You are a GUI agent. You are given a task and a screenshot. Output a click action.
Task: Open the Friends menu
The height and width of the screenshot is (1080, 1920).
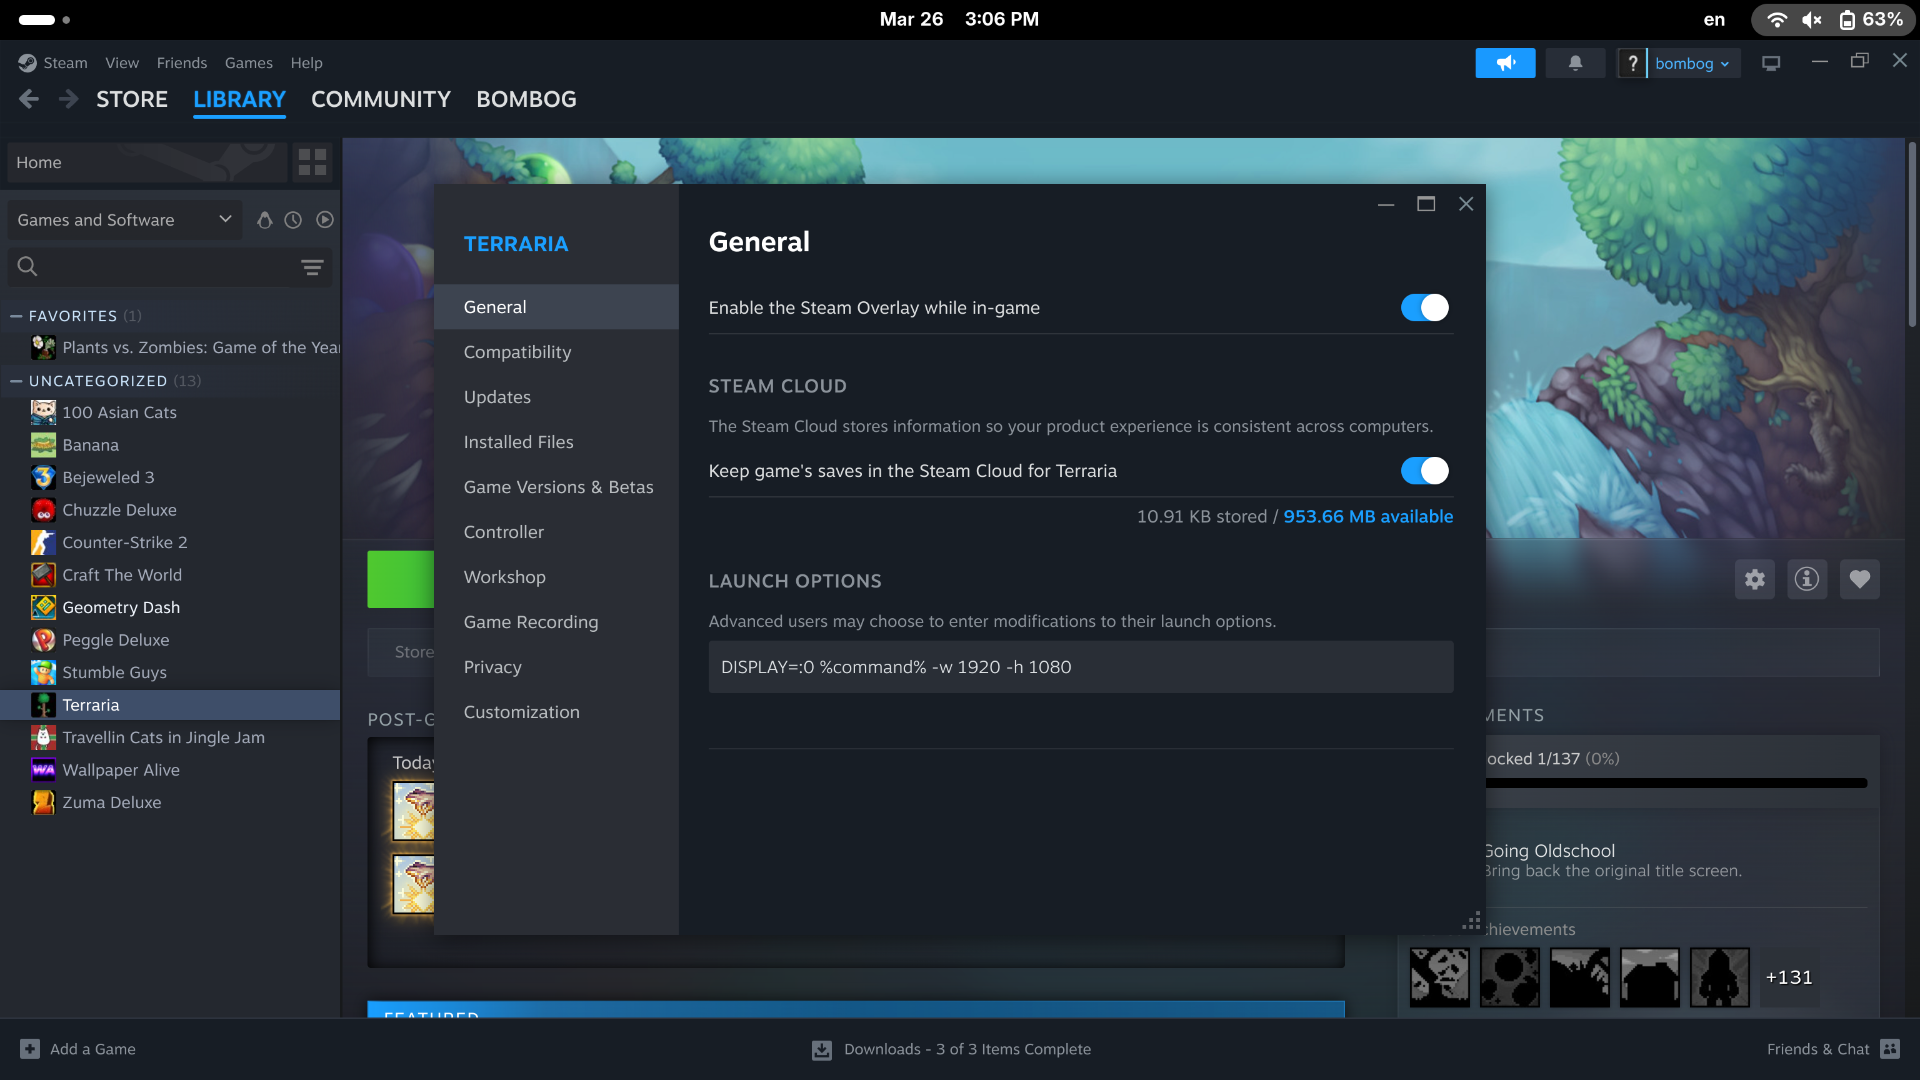[x=182, y=63]
